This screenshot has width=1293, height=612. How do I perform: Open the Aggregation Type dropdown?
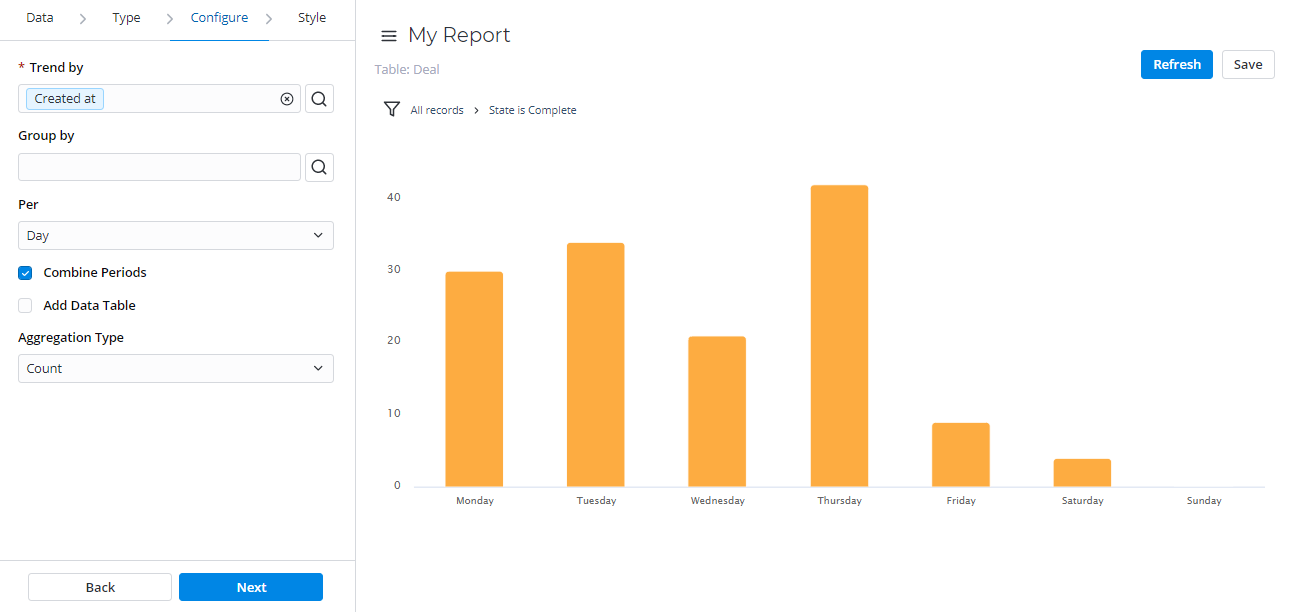[x=175, y=369]
